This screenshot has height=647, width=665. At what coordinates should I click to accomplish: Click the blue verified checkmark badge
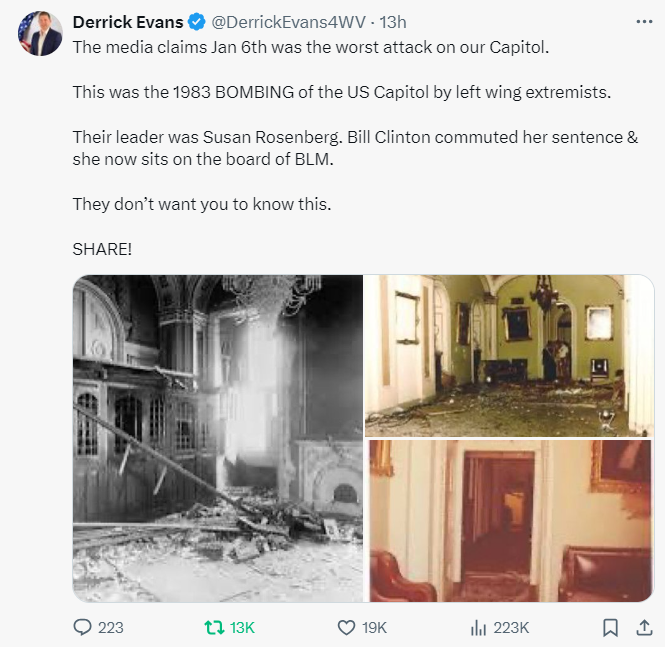pos(193,22)
